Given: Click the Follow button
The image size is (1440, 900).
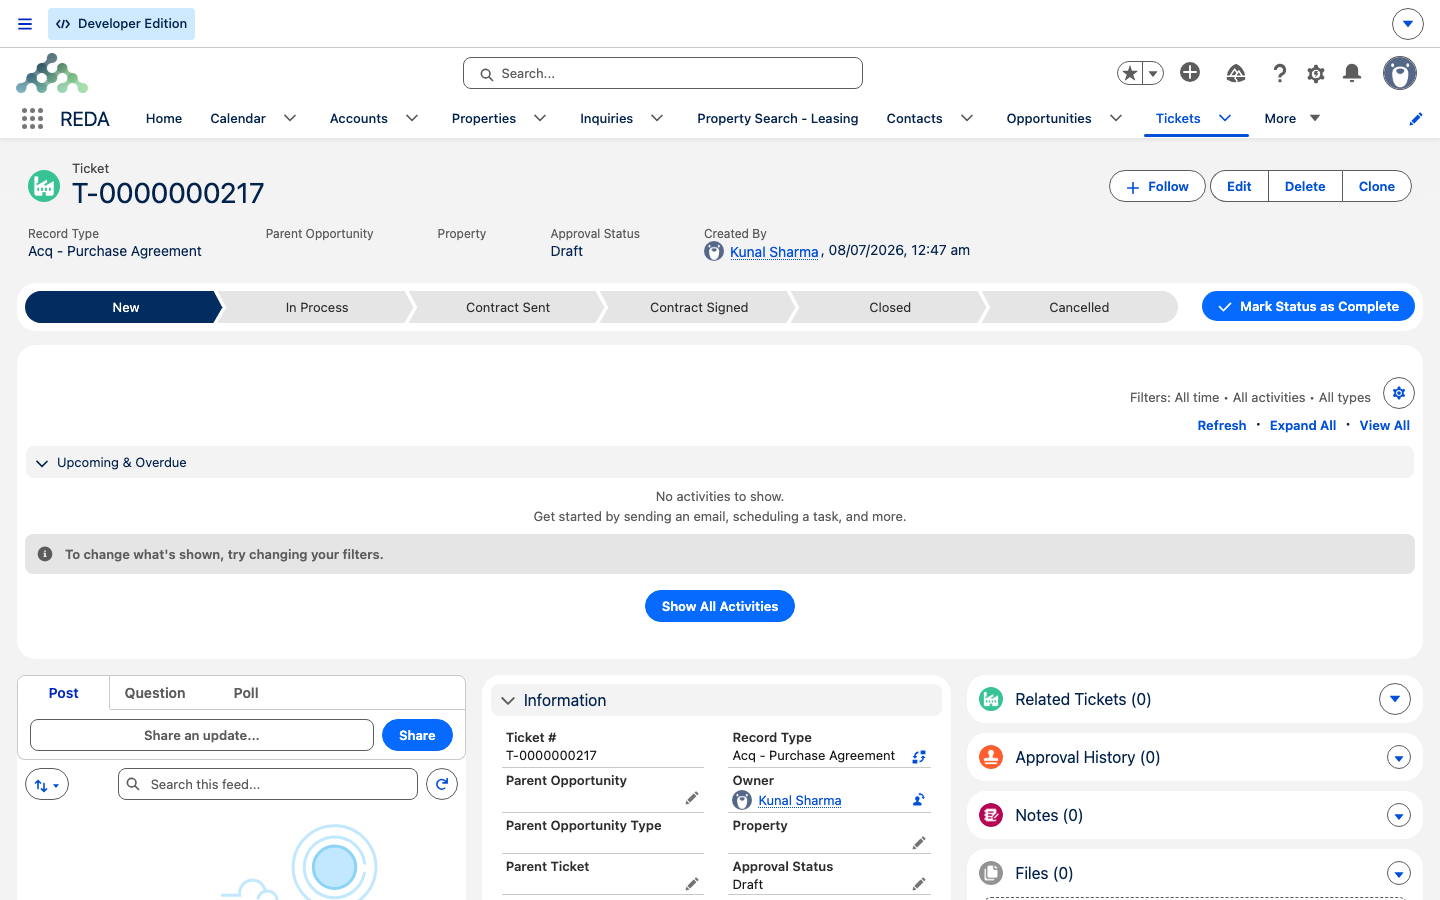Looking at the screenshot, I should point(1157,186).
